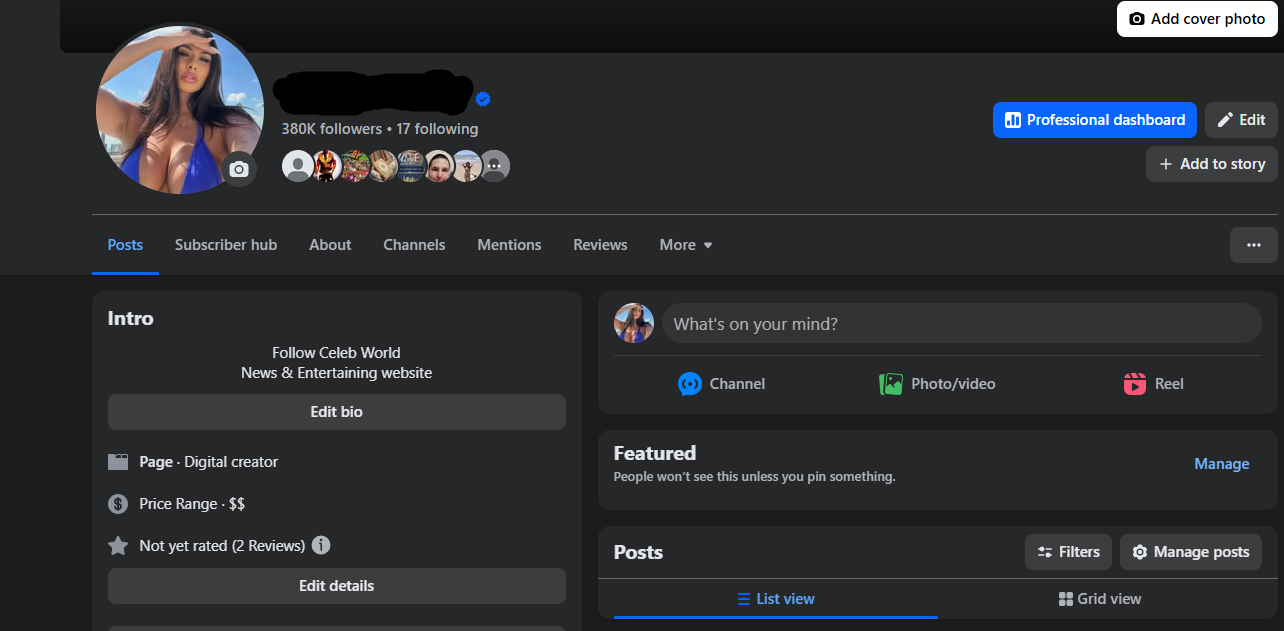Expand the More dropdown tab
Image resolution: width=1284 pixels, height=631 pixels.
686,245
